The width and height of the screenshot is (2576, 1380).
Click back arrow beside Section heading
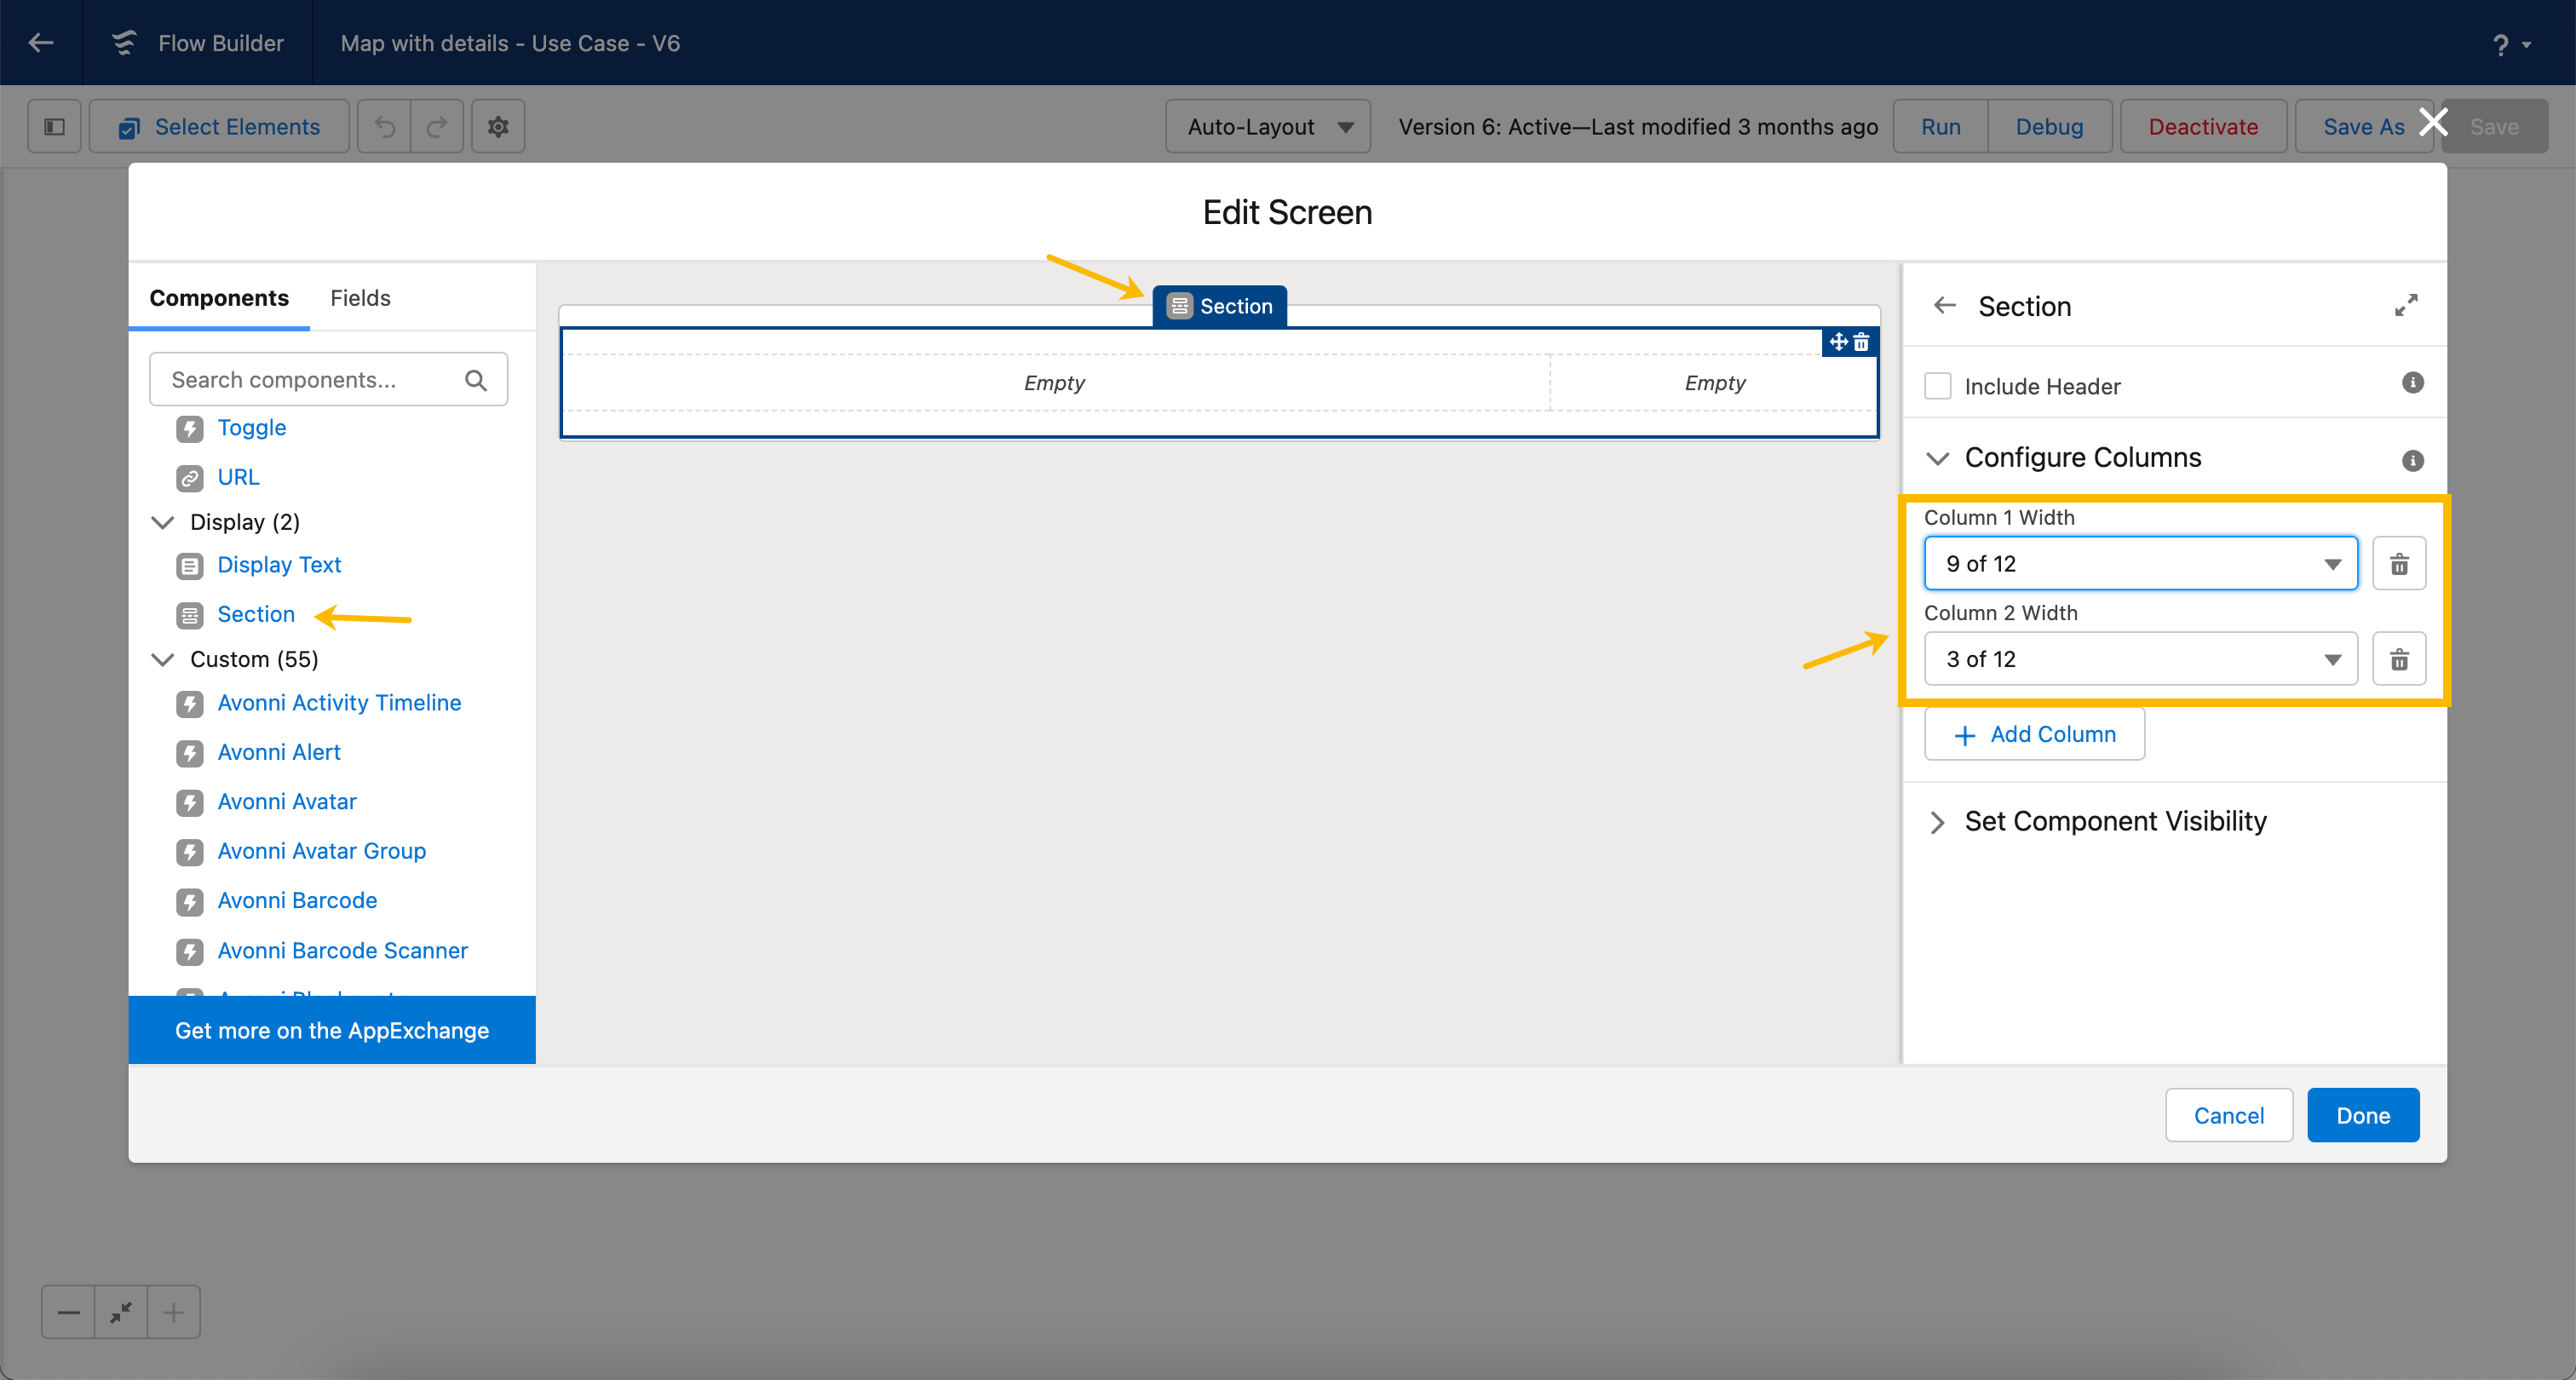tap(1944, 305)
